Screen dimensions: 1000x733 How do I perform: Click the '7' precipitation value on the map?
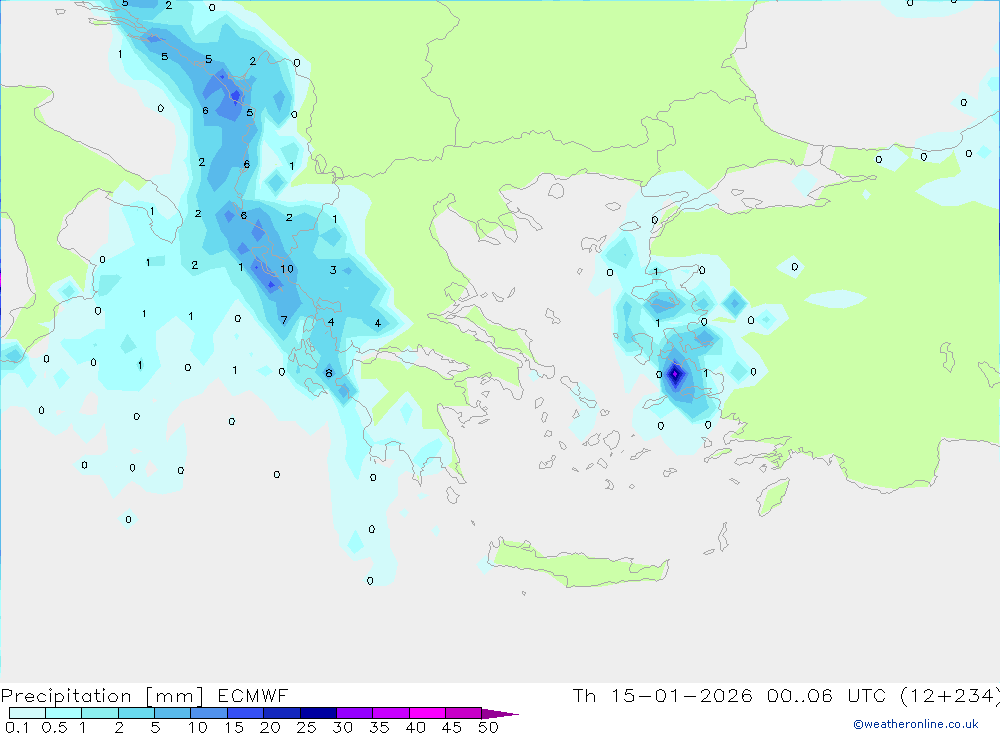(x=284, y=320)
